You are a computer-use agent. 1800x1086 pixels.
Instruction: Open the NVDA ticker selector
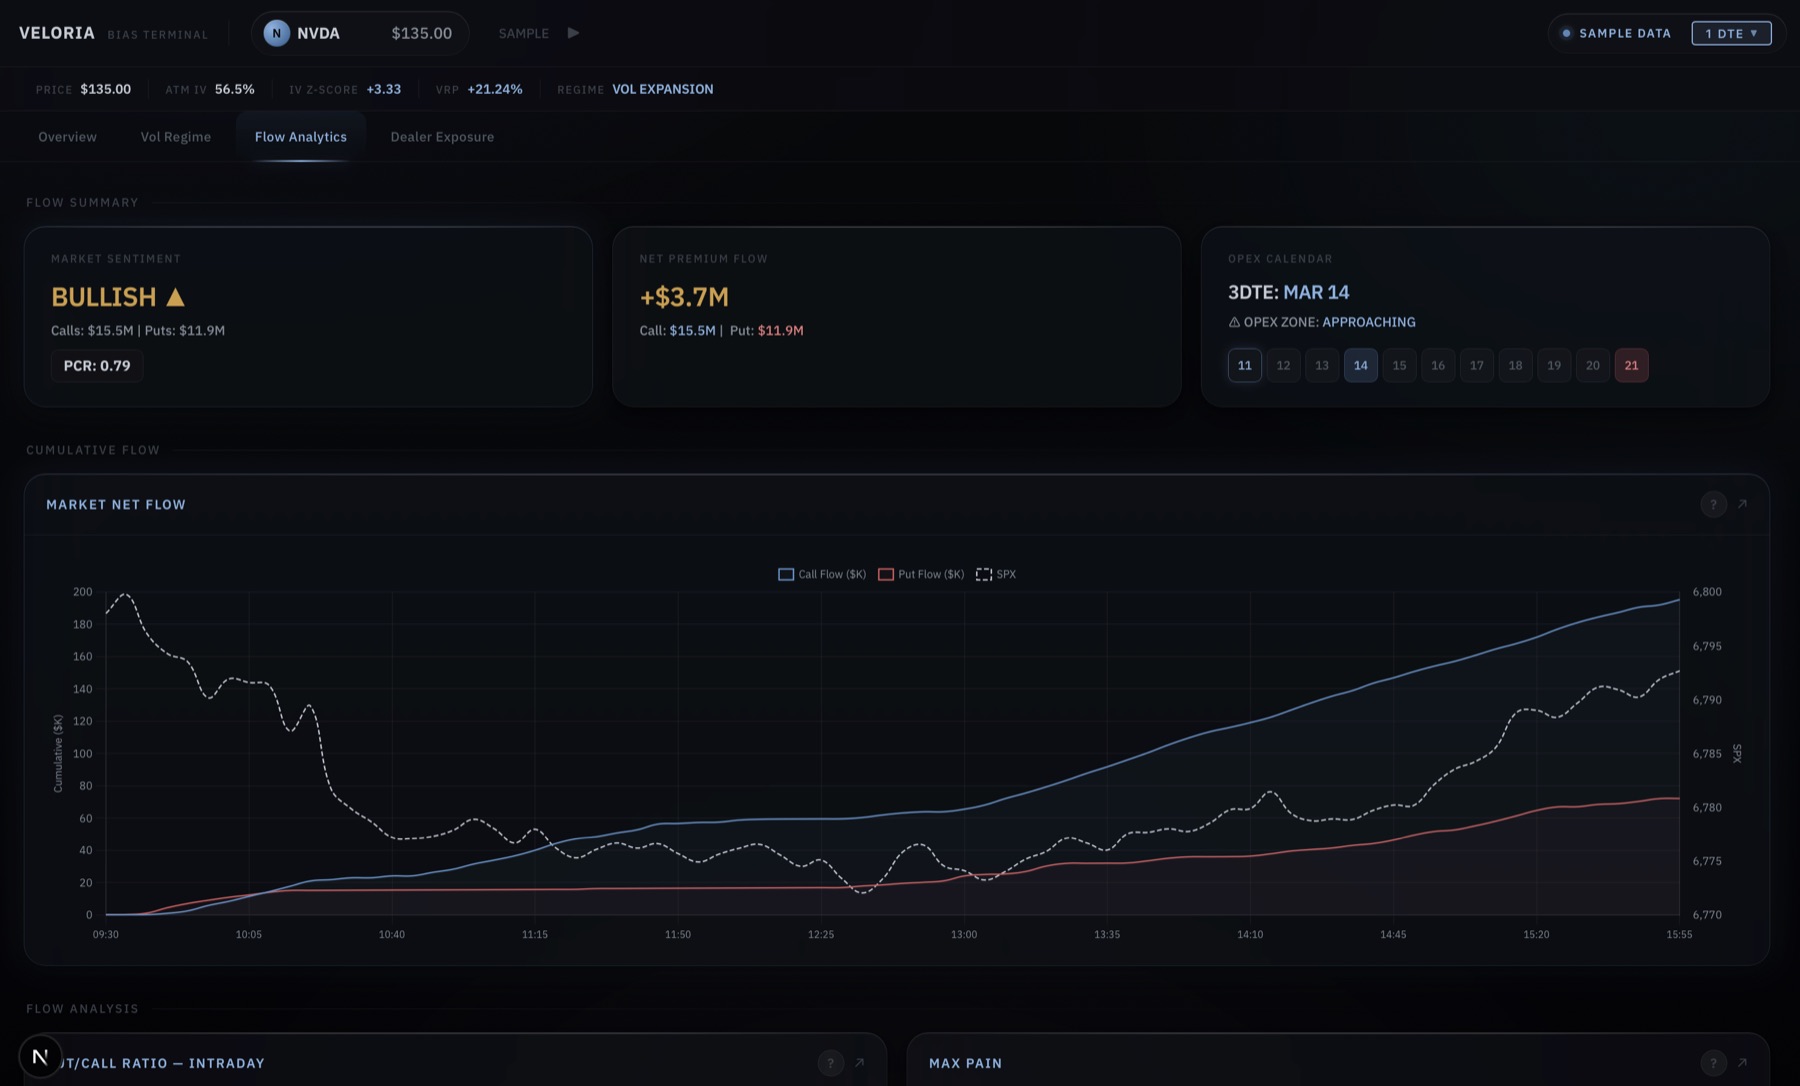(x=359, y=33)
